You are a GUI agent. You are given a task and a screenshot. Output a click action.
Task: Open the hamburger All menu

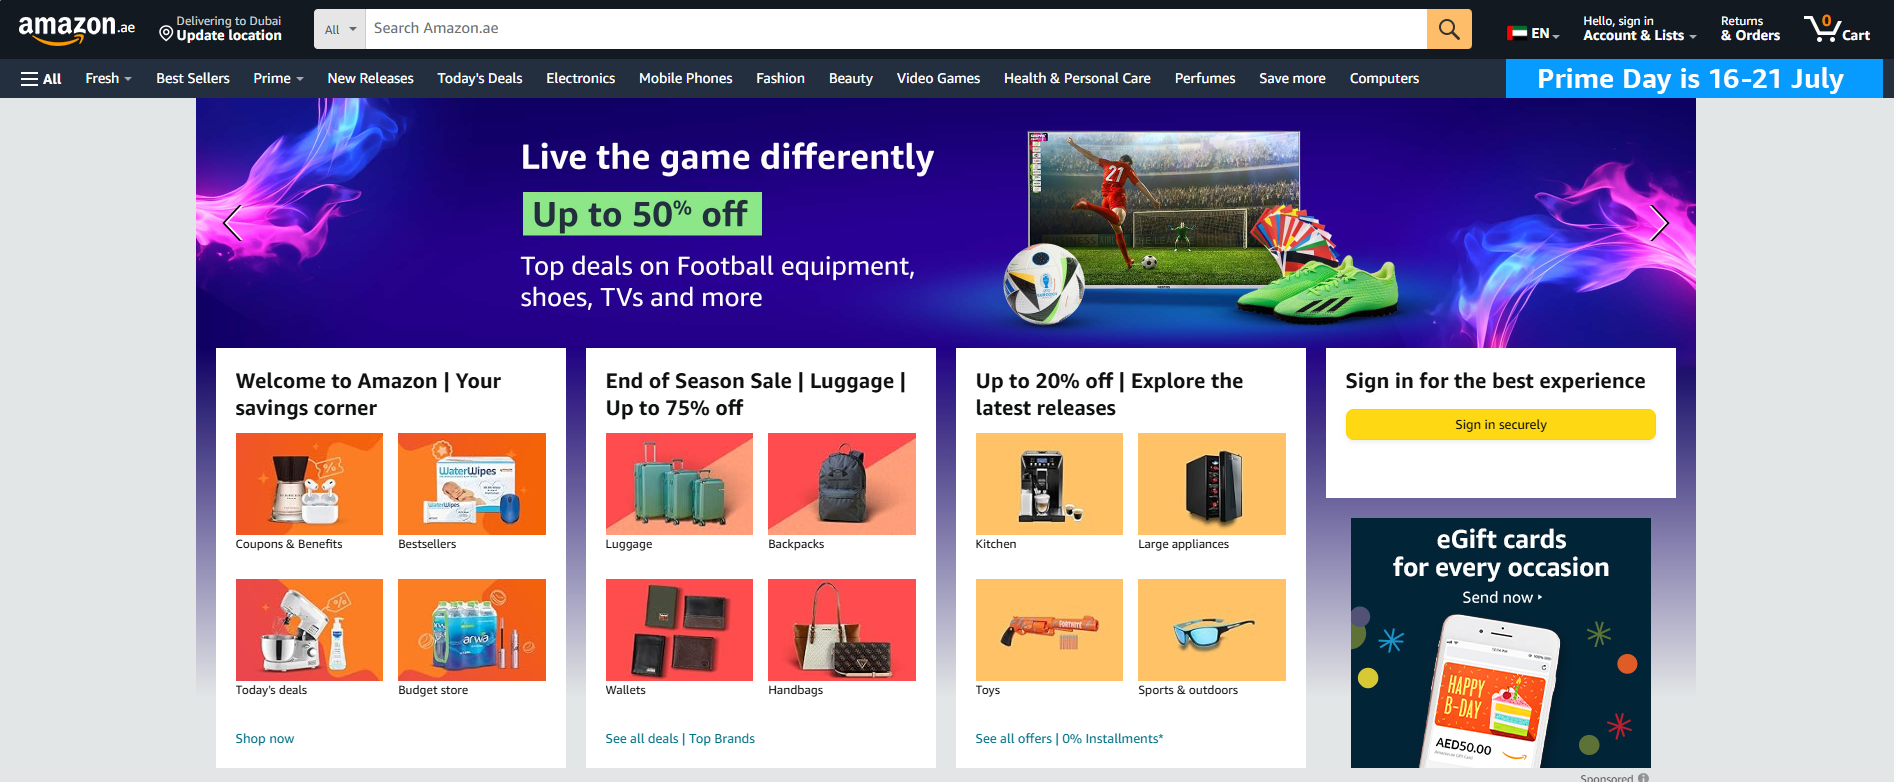(41, 78)
